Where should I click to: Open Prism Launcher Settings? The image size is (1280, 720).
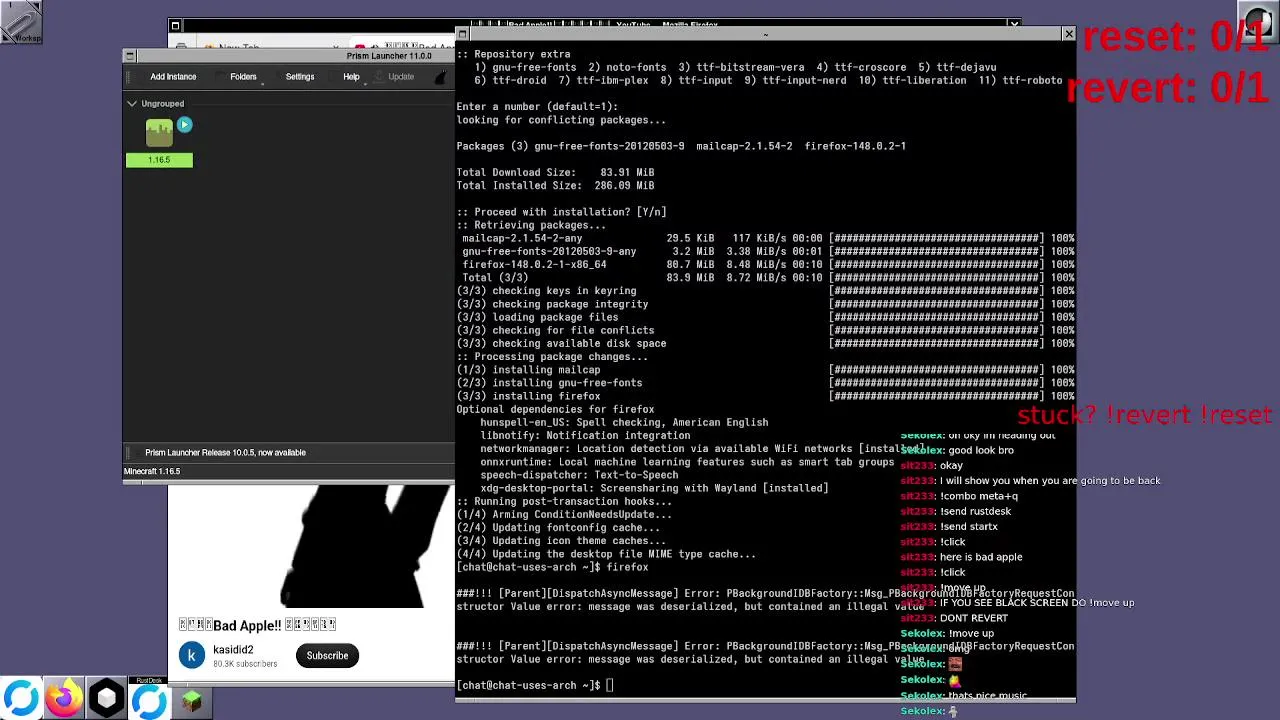click(300, 77)
